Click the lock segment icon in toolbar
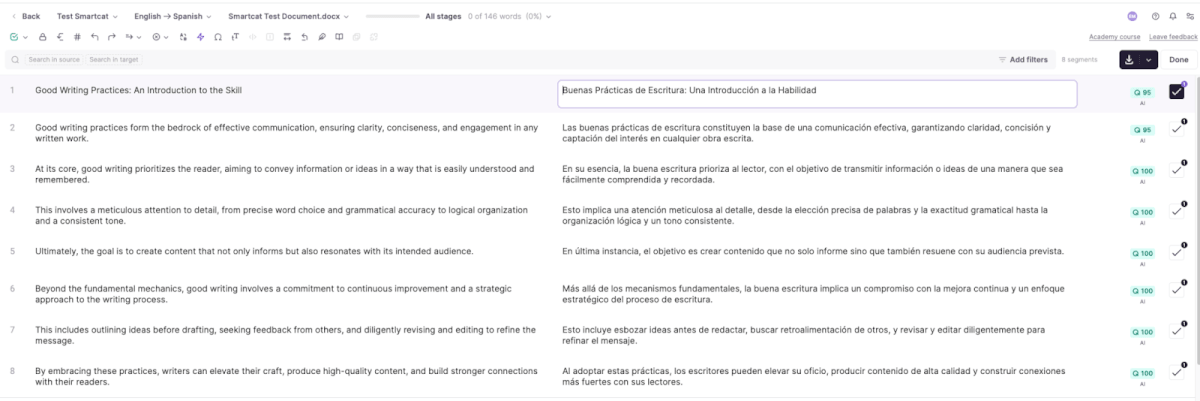The image size is (1200, 401). coord(42,37)
